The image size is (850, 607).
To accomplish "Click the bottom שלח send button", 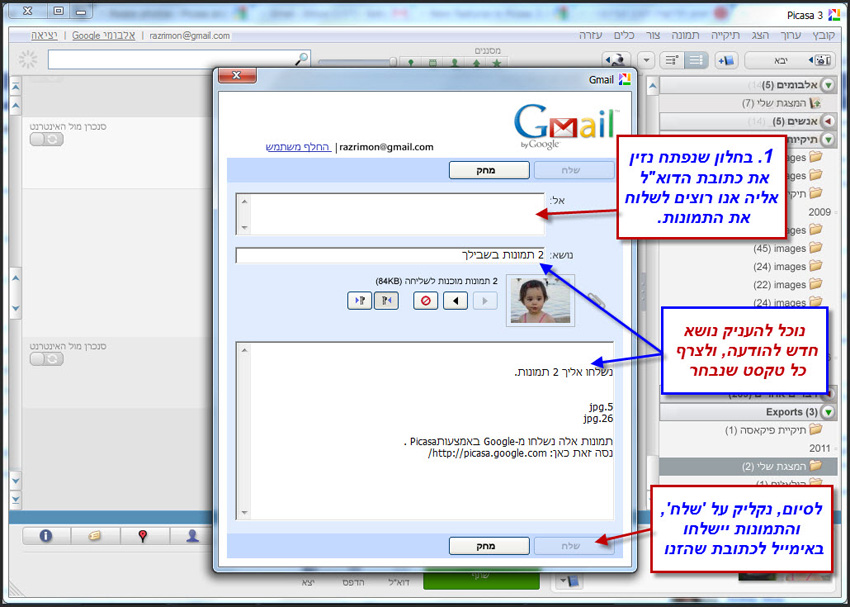I will coord(574,546).
